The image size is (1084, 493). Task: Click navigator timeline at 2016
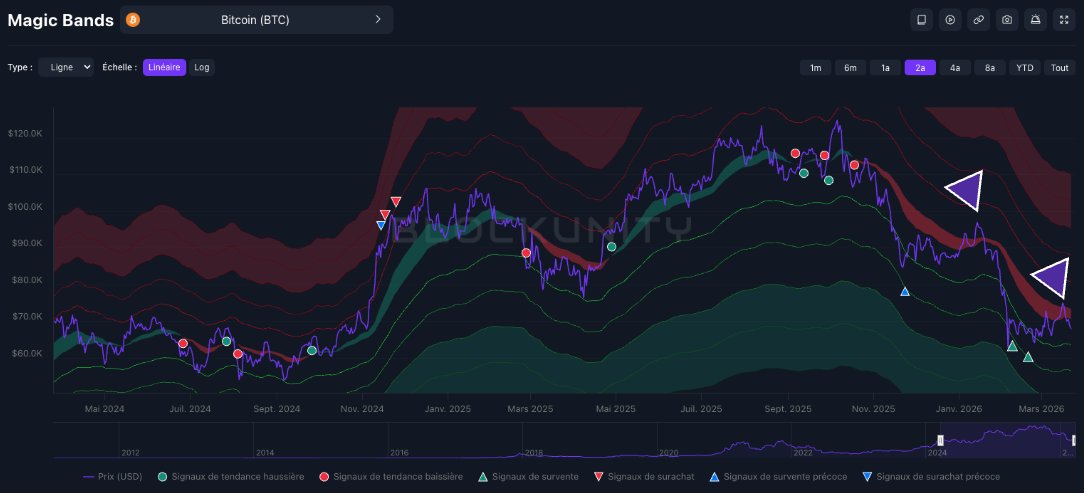coord(399,453)
